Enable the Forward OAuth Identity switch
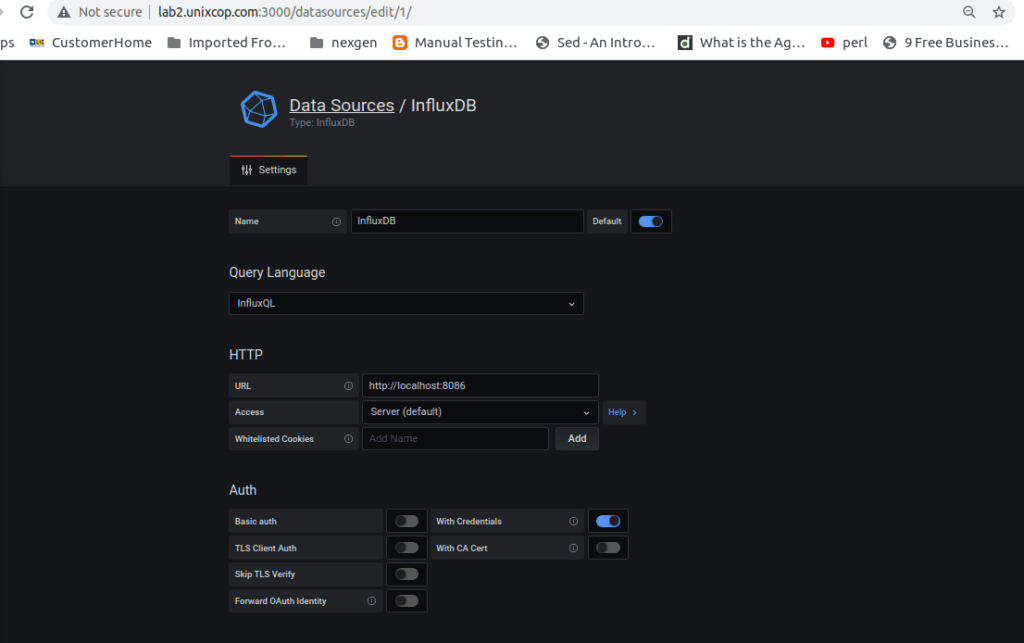 (406, 601)
